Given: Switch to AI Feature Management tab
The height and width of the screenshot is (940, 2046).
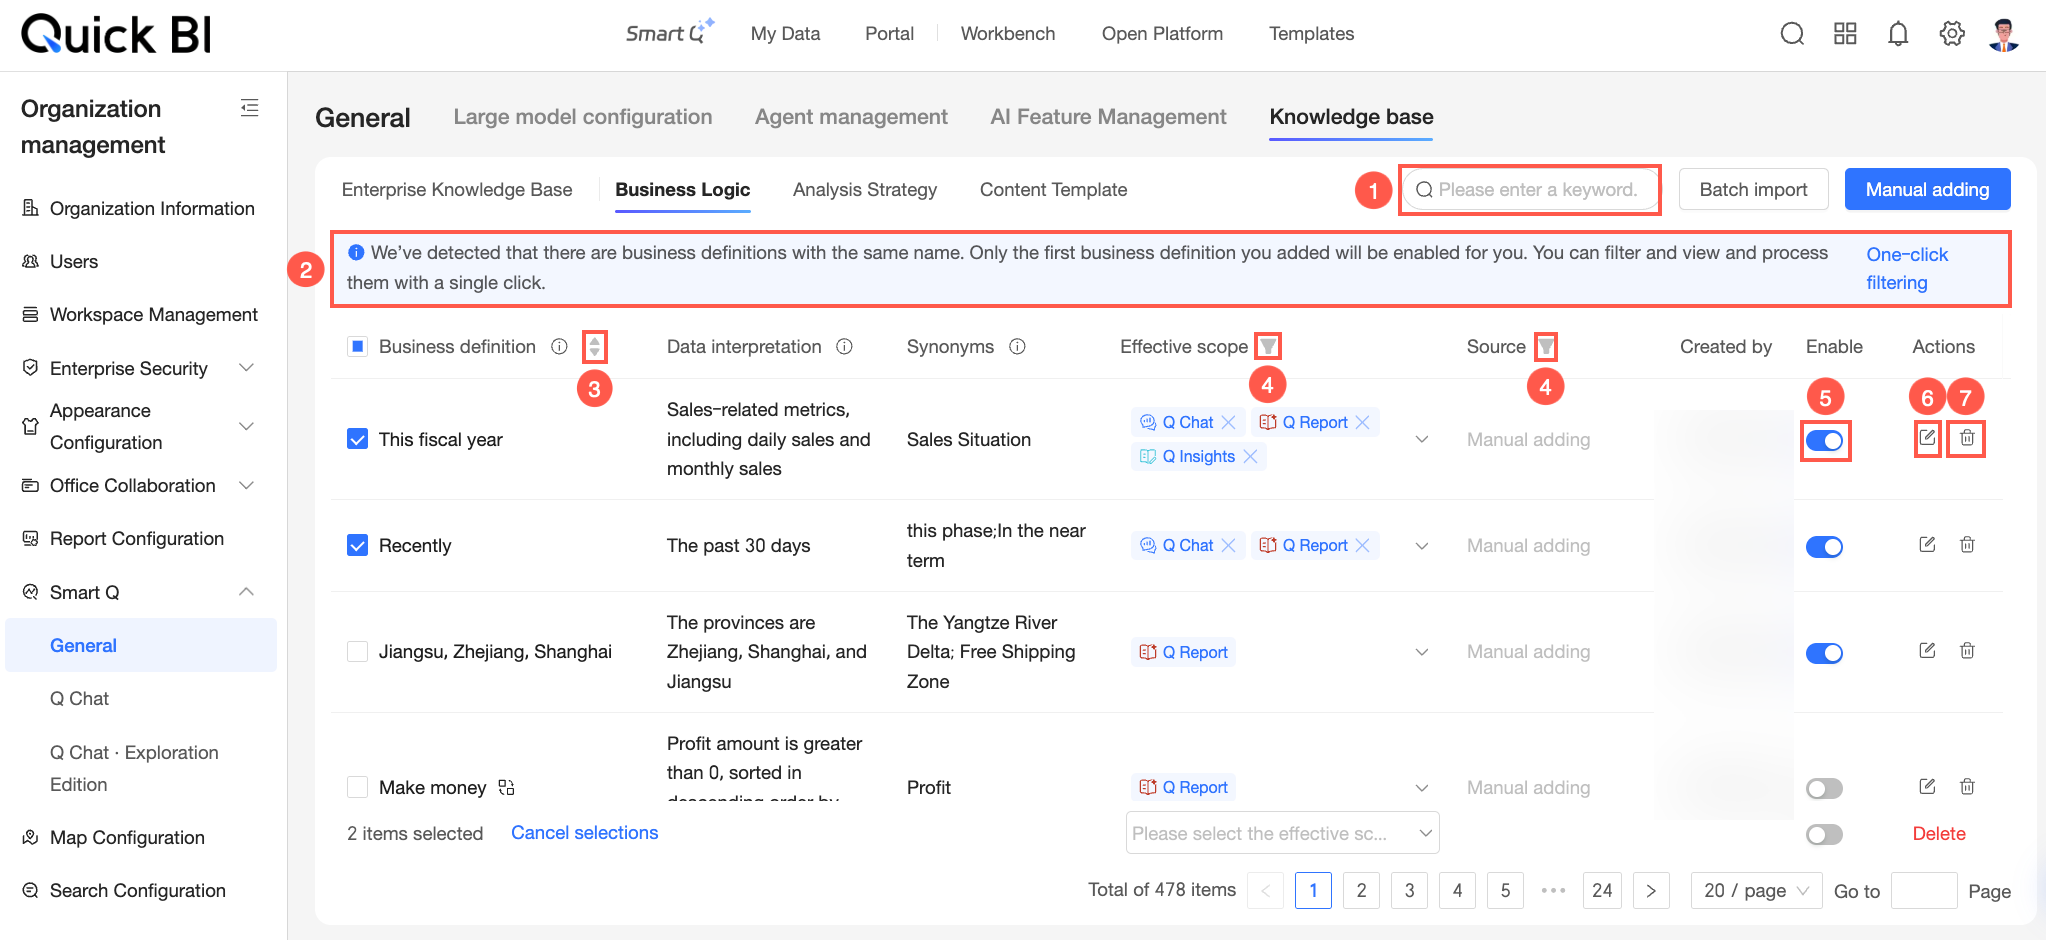Looking at the screenshot, I should 1108,117.
